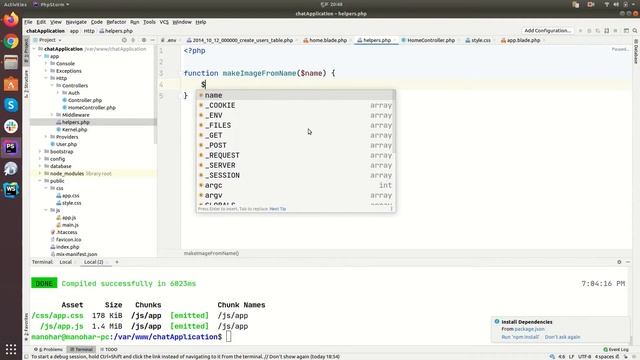Switch to style.css editor tab
Image resolution: width=640 pixels, height=360 pixels.
[x=478, y=40]
